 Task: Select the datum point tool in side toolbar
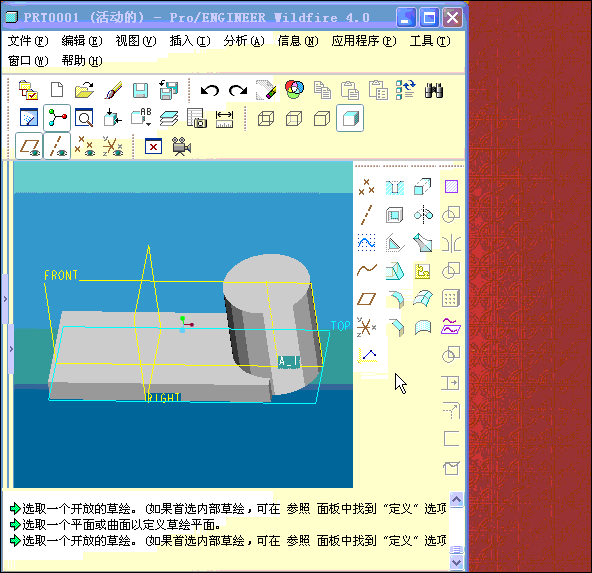click(x=366, y=187)
